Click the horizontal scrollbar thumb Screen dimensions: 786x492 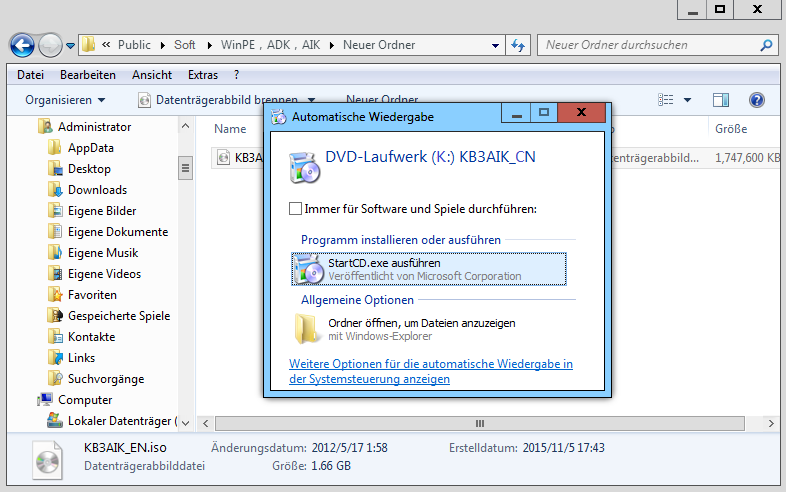pyautogui.click(x=480, y=424)
